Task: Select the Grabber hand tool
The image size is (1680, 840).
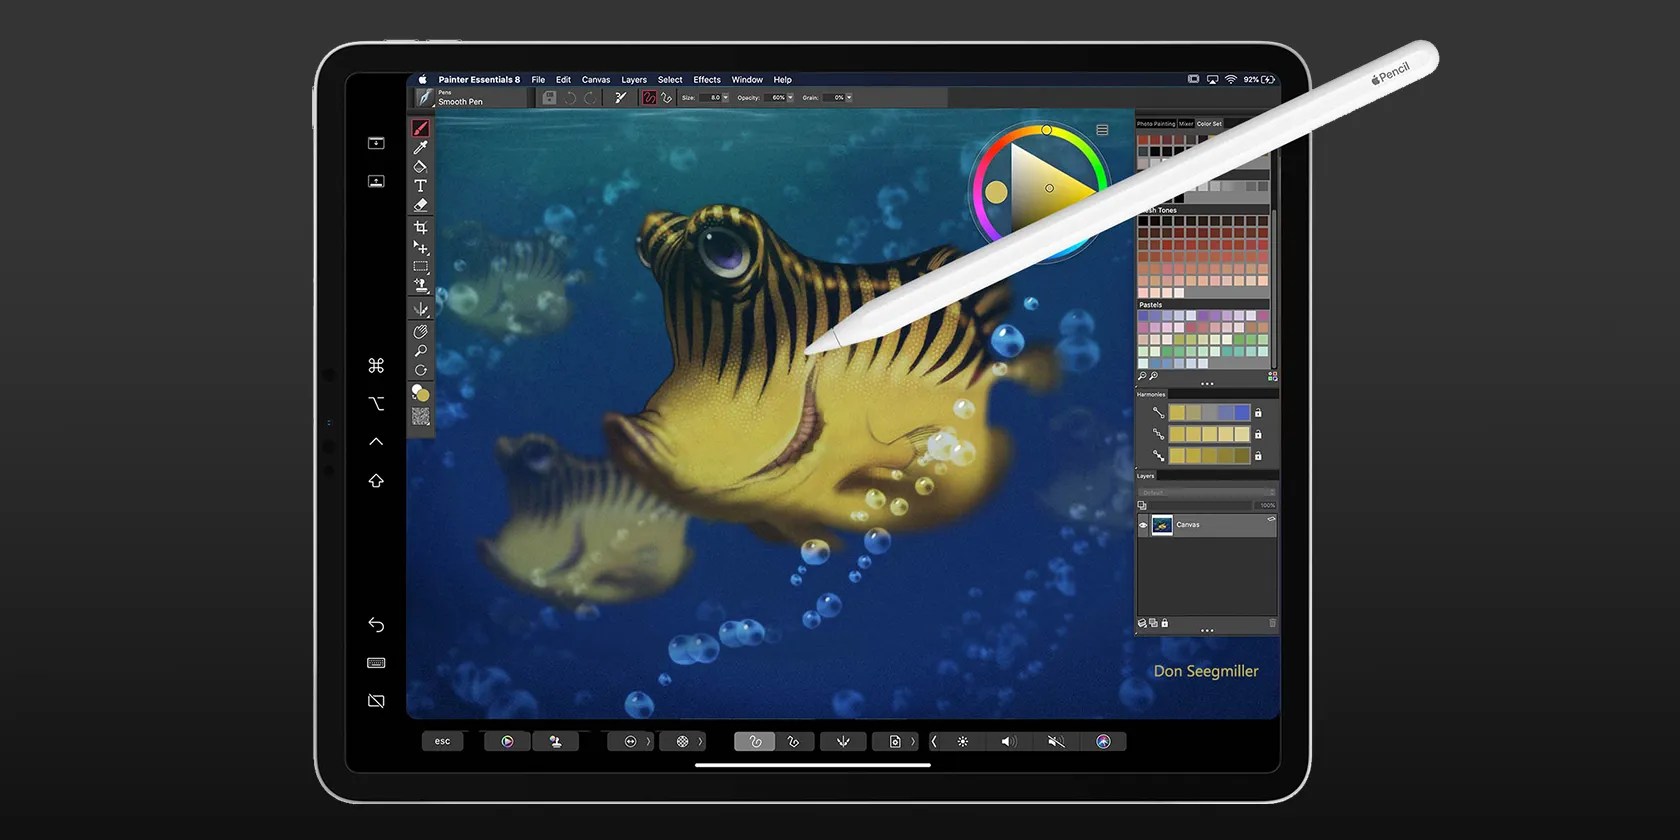Action: coord(421,331)
